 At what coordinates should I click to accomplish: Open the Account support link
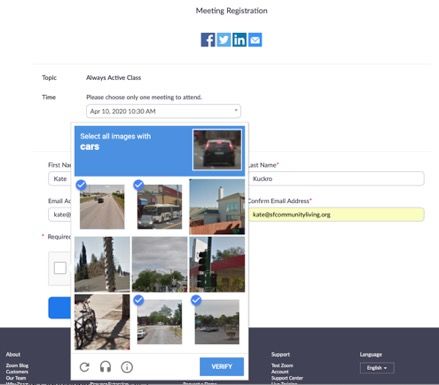[280, 372]
